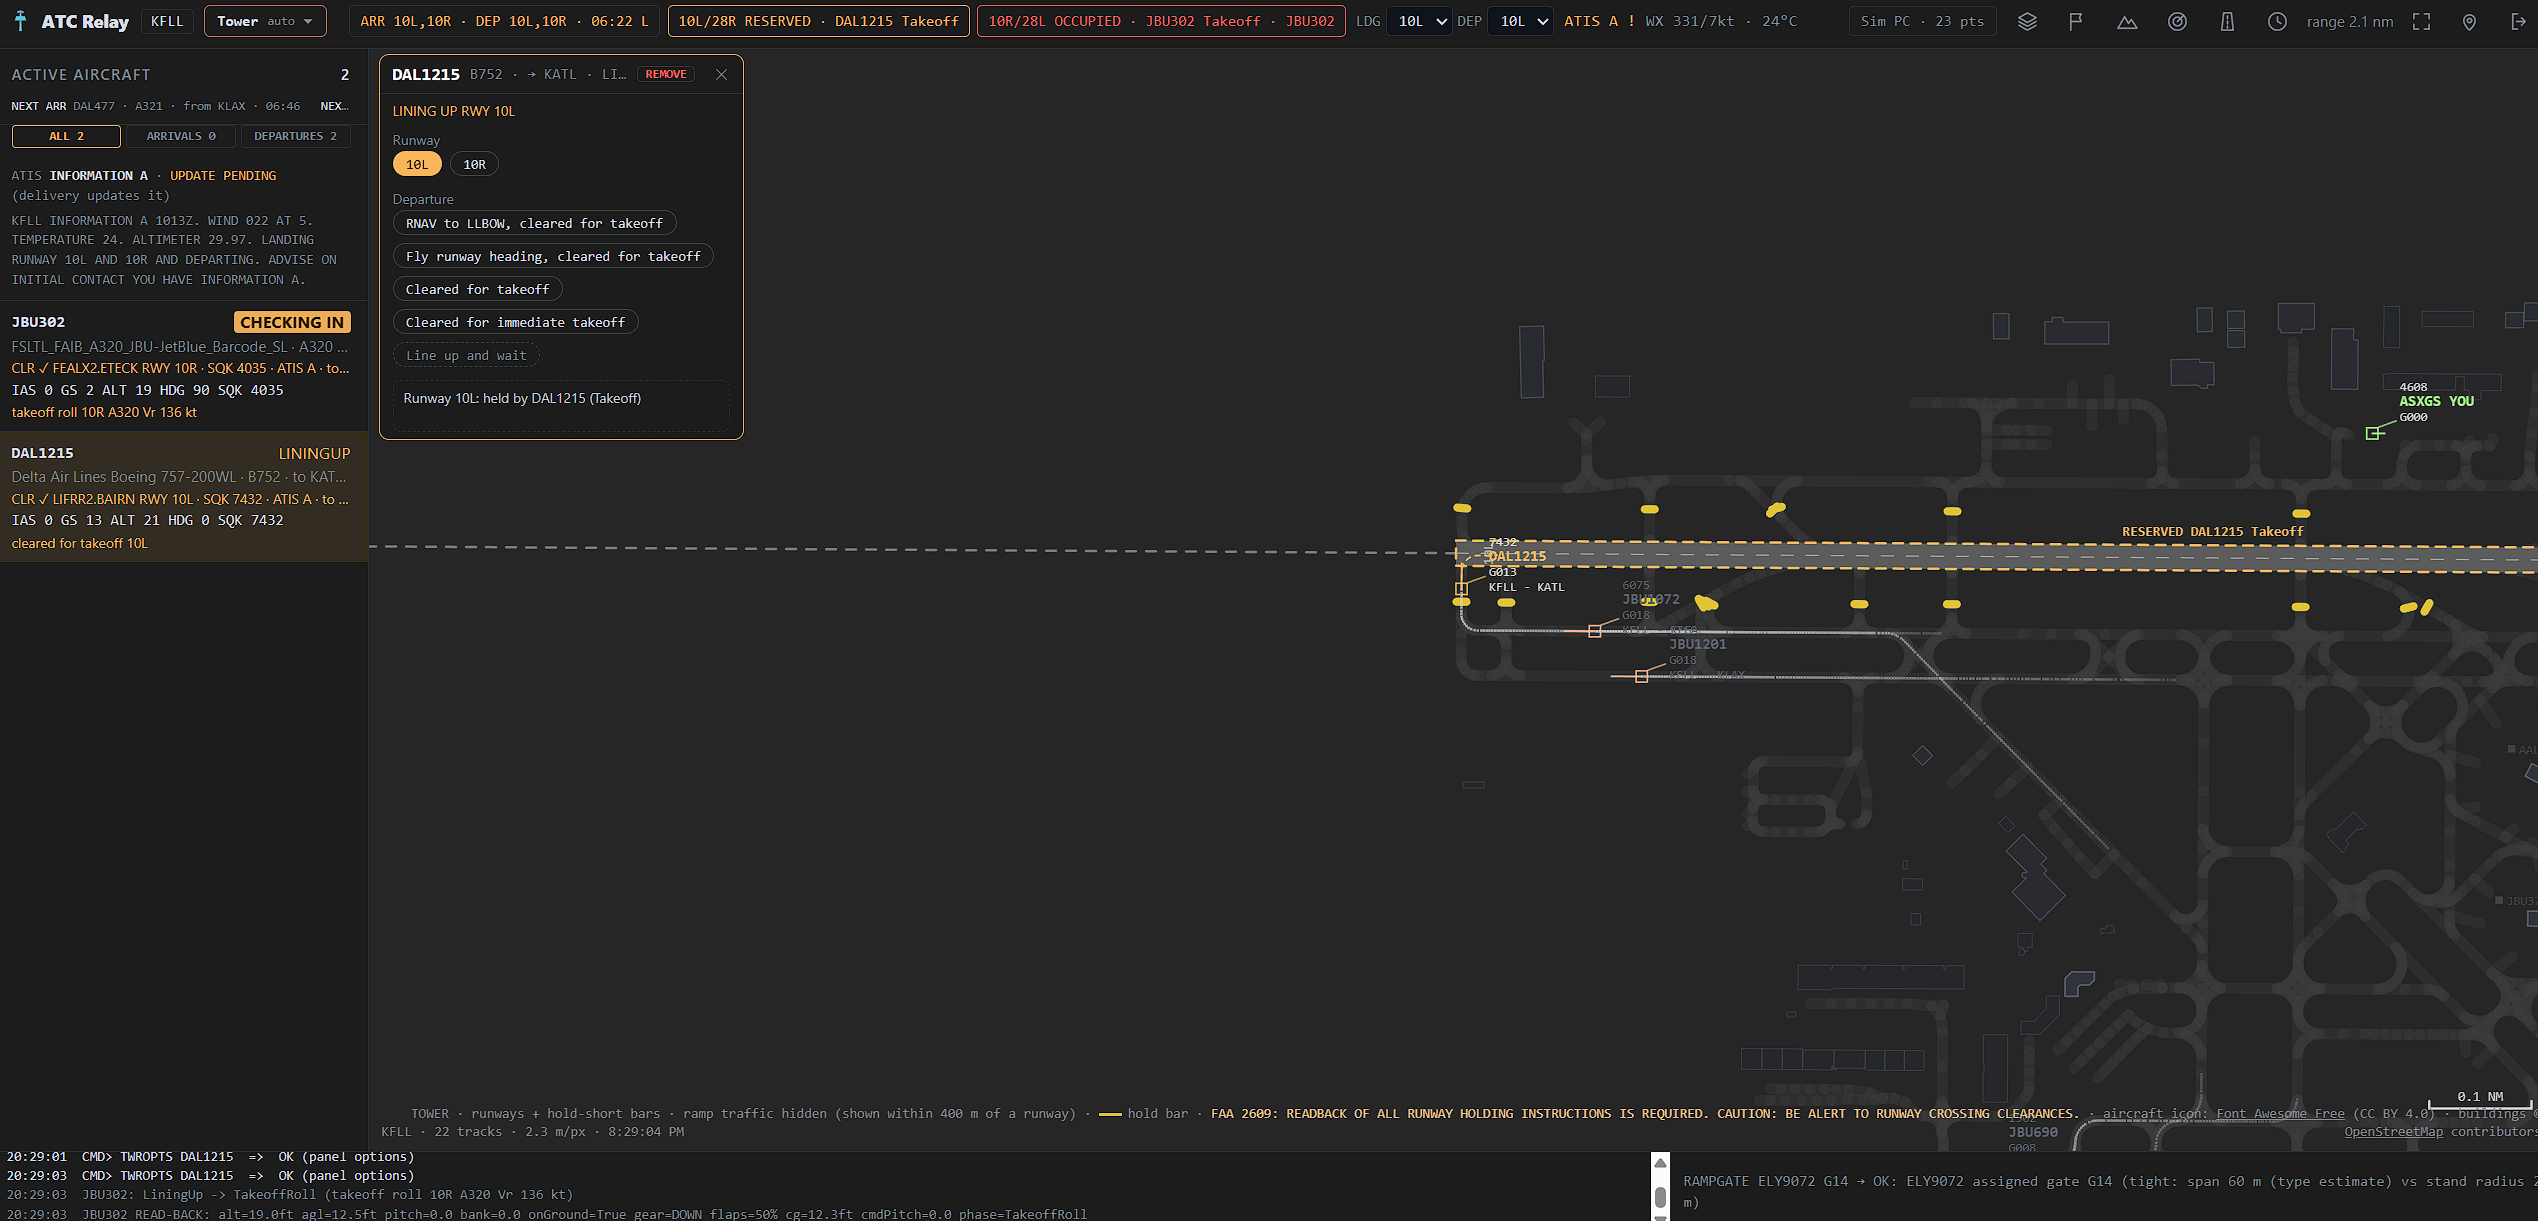Screen dimensions: 2538x1221
Task: Click Cleared for immediate takeoff
Action: coord(515,322)
